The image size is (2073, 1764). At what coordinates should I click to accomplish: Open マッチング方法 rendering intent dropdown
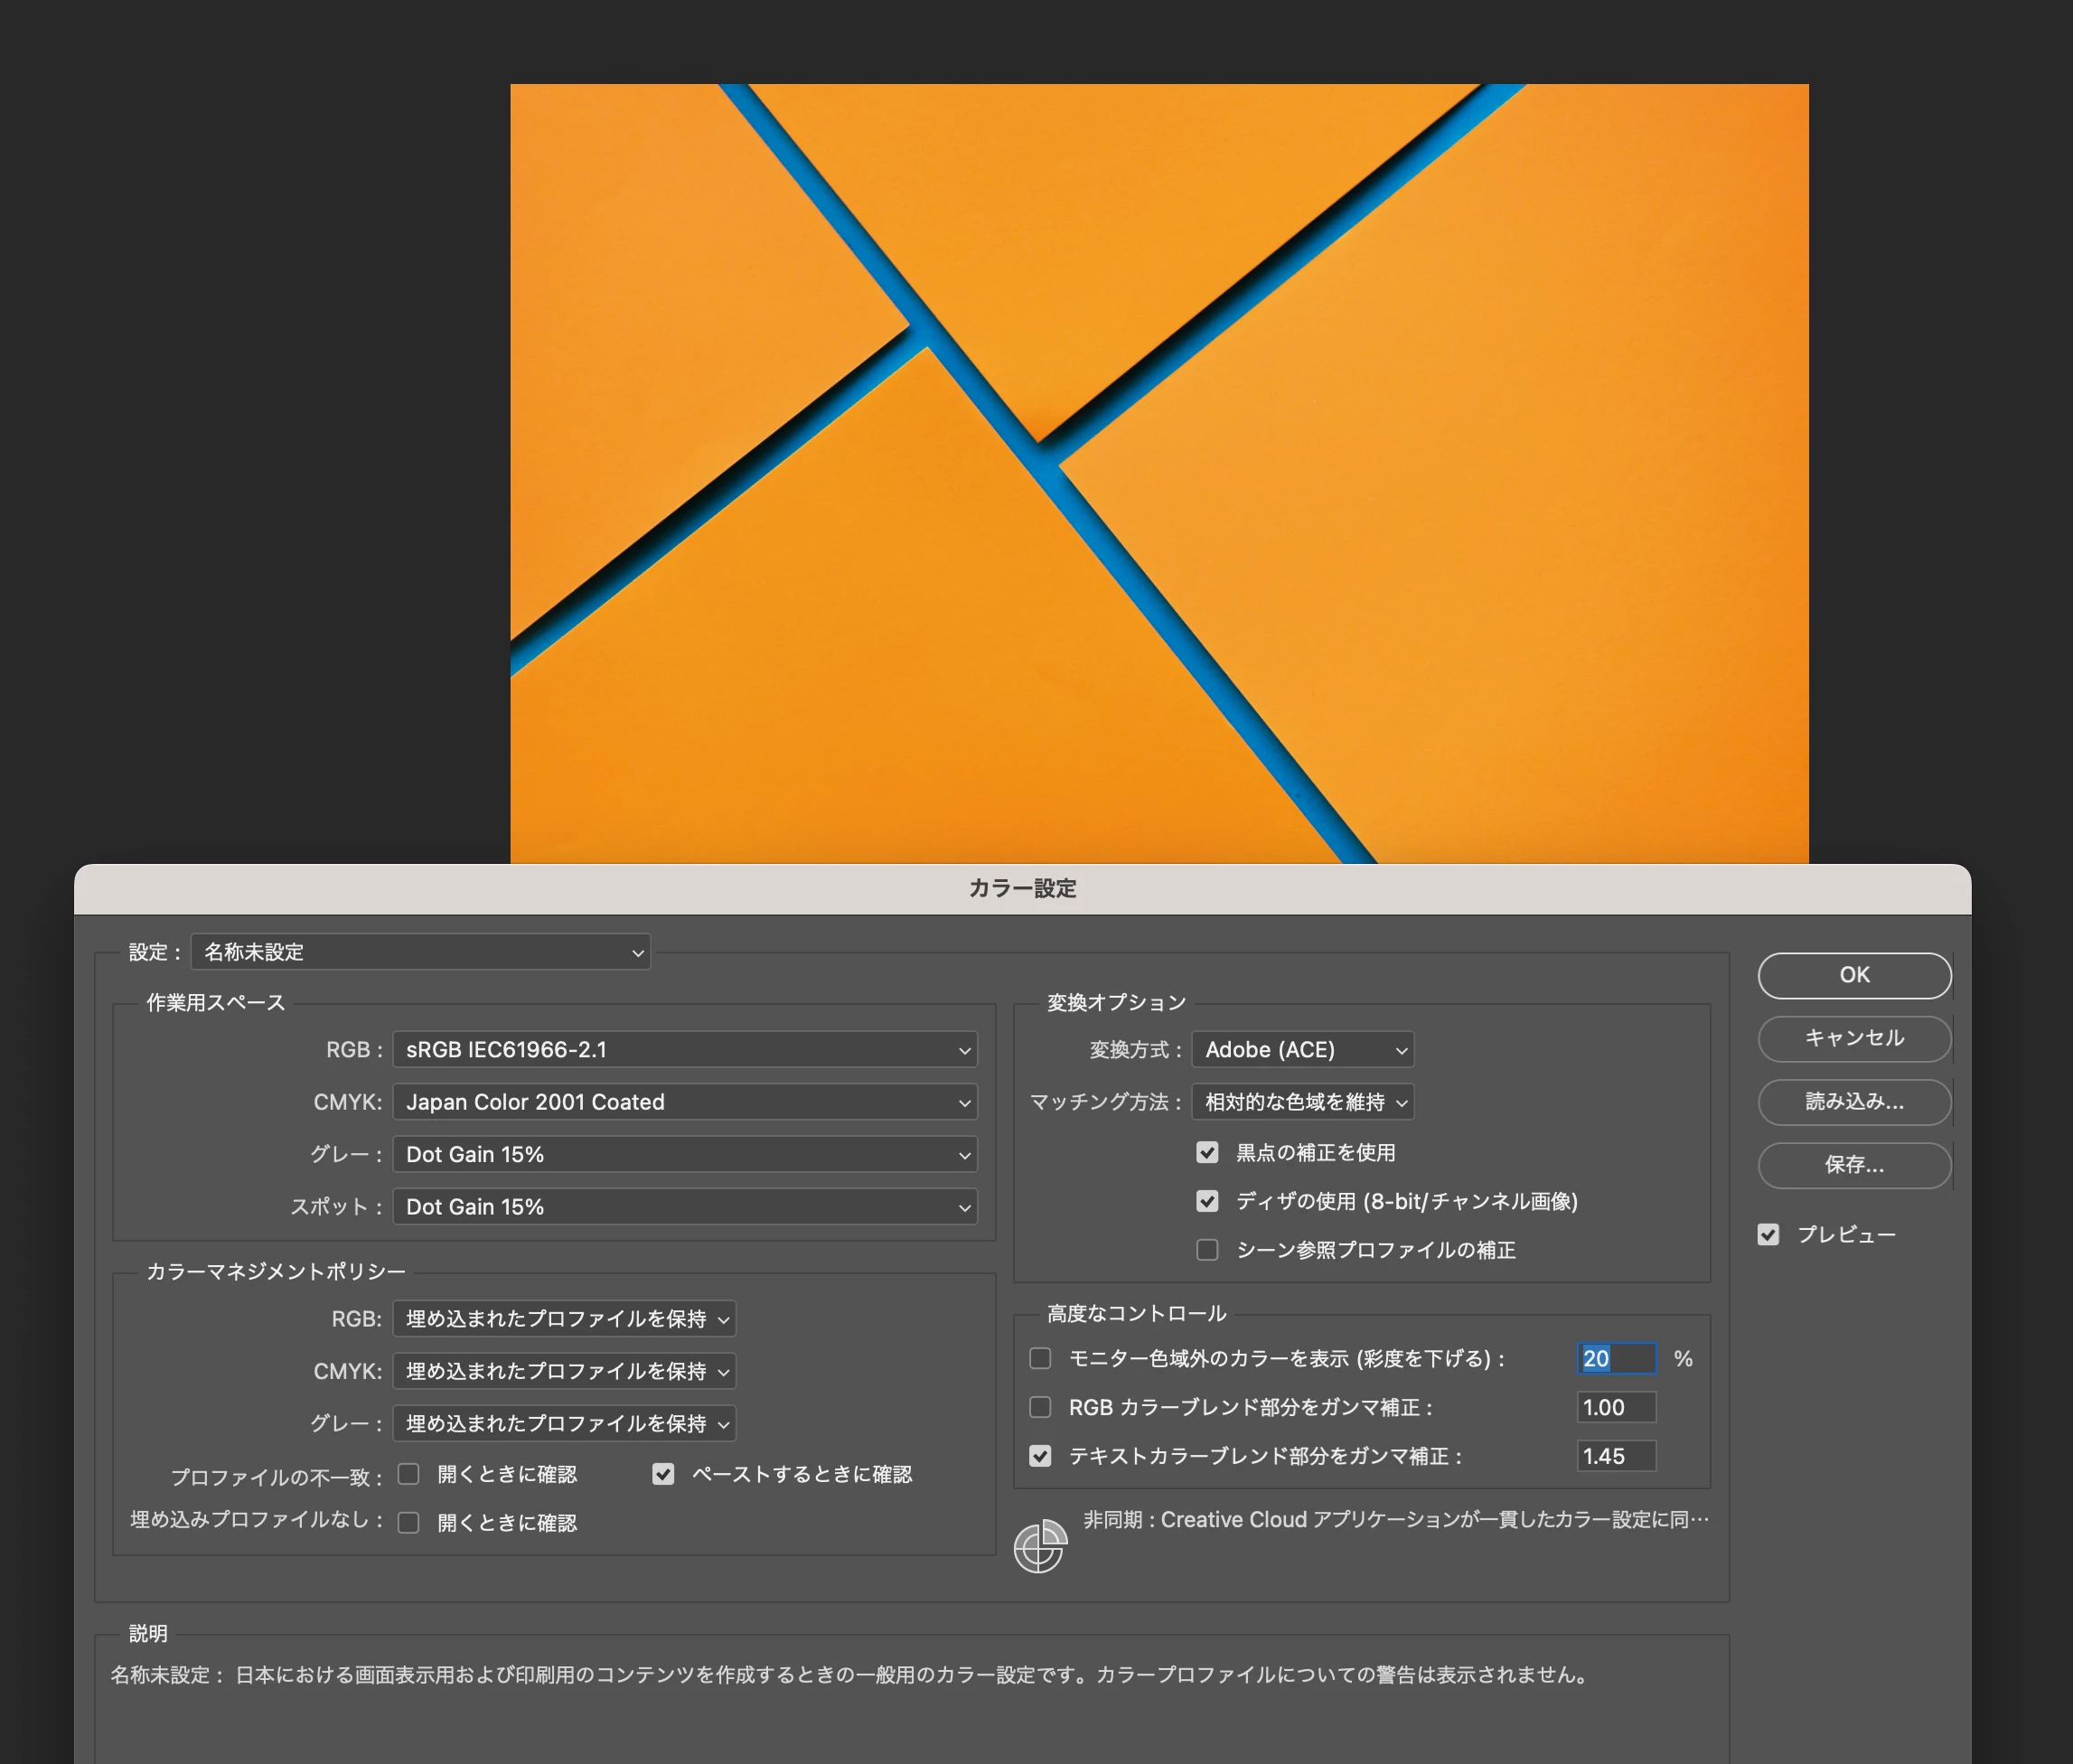point(1303,1102)
